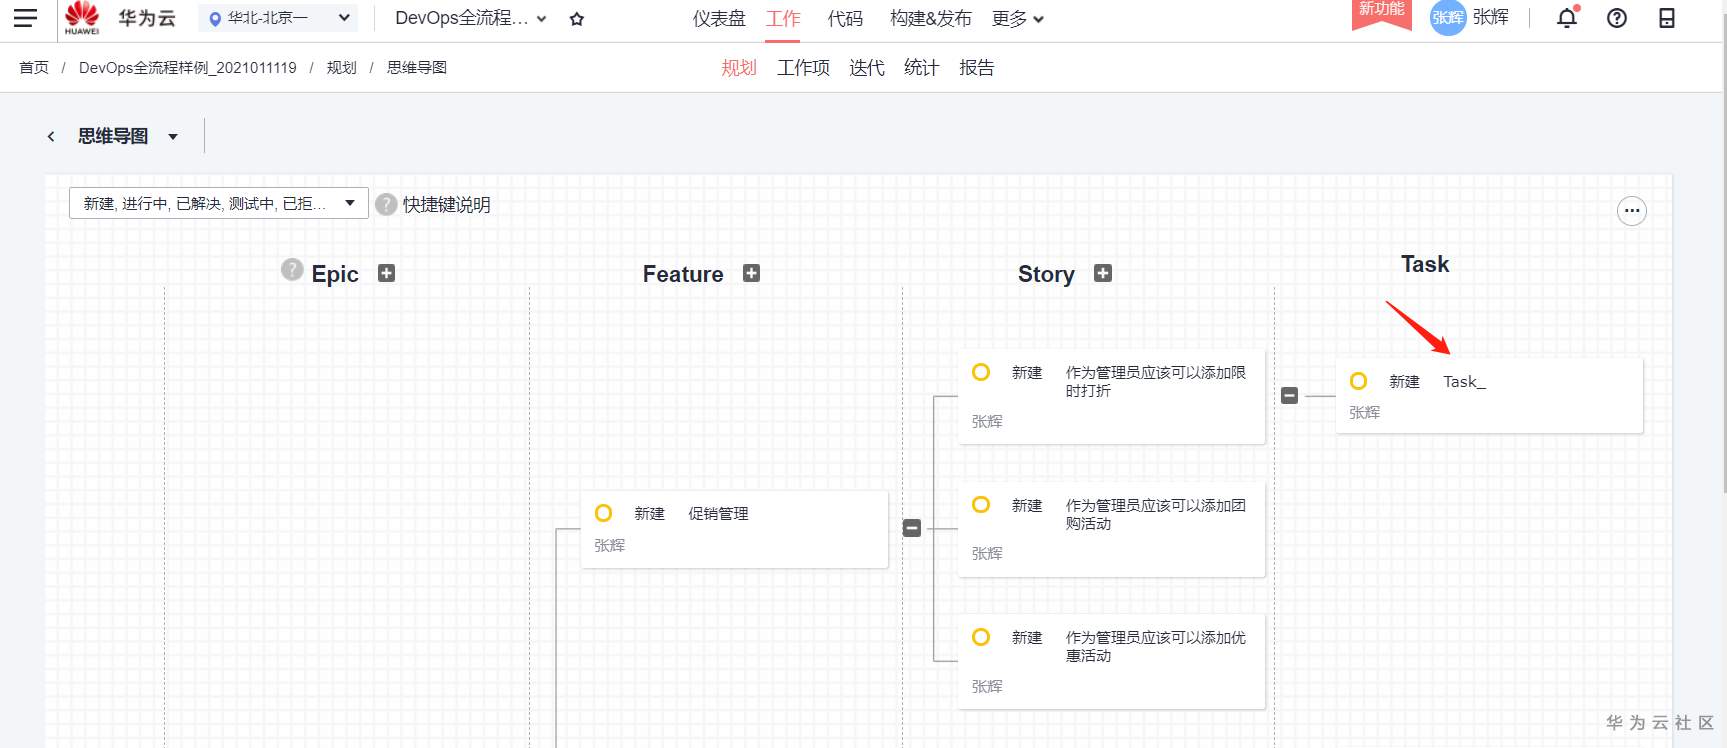The height and width of the screenshot is (748, 1727).
Task: Collapse children of 促销管理 feature
Action: [912, 528]
